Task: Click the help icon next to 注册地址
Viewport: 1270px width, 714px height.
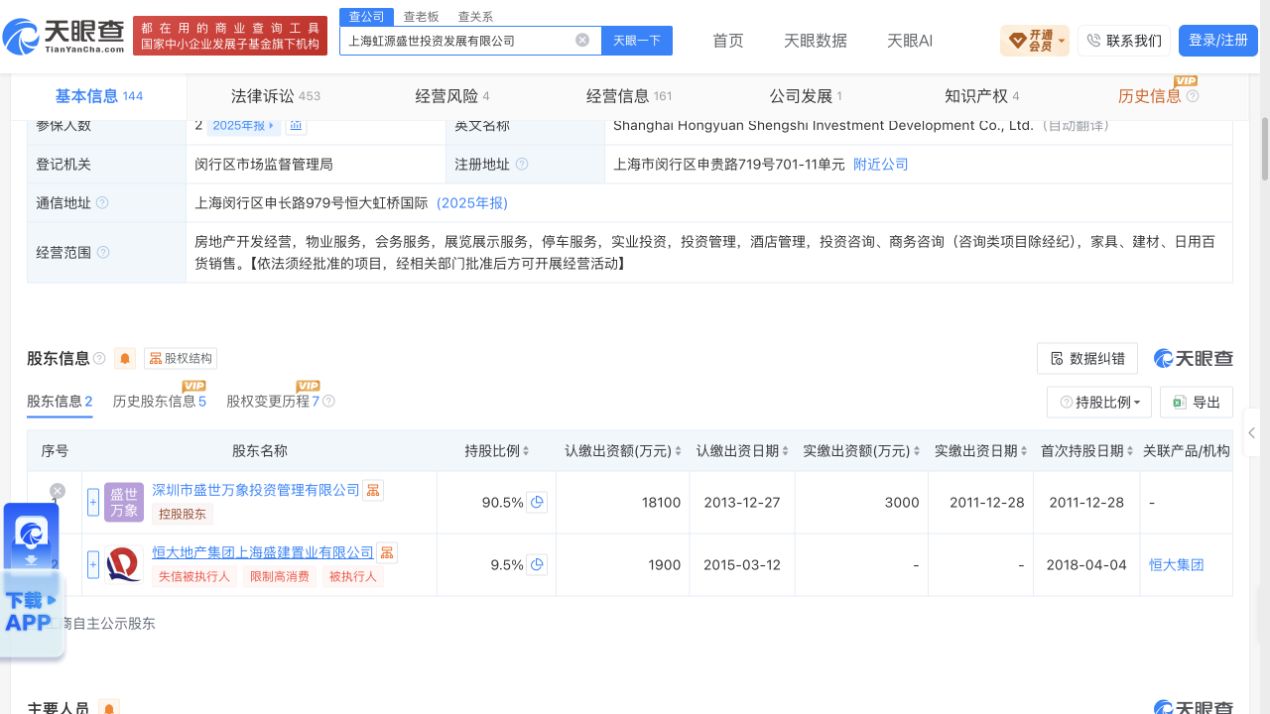Action: coord(522,164)
